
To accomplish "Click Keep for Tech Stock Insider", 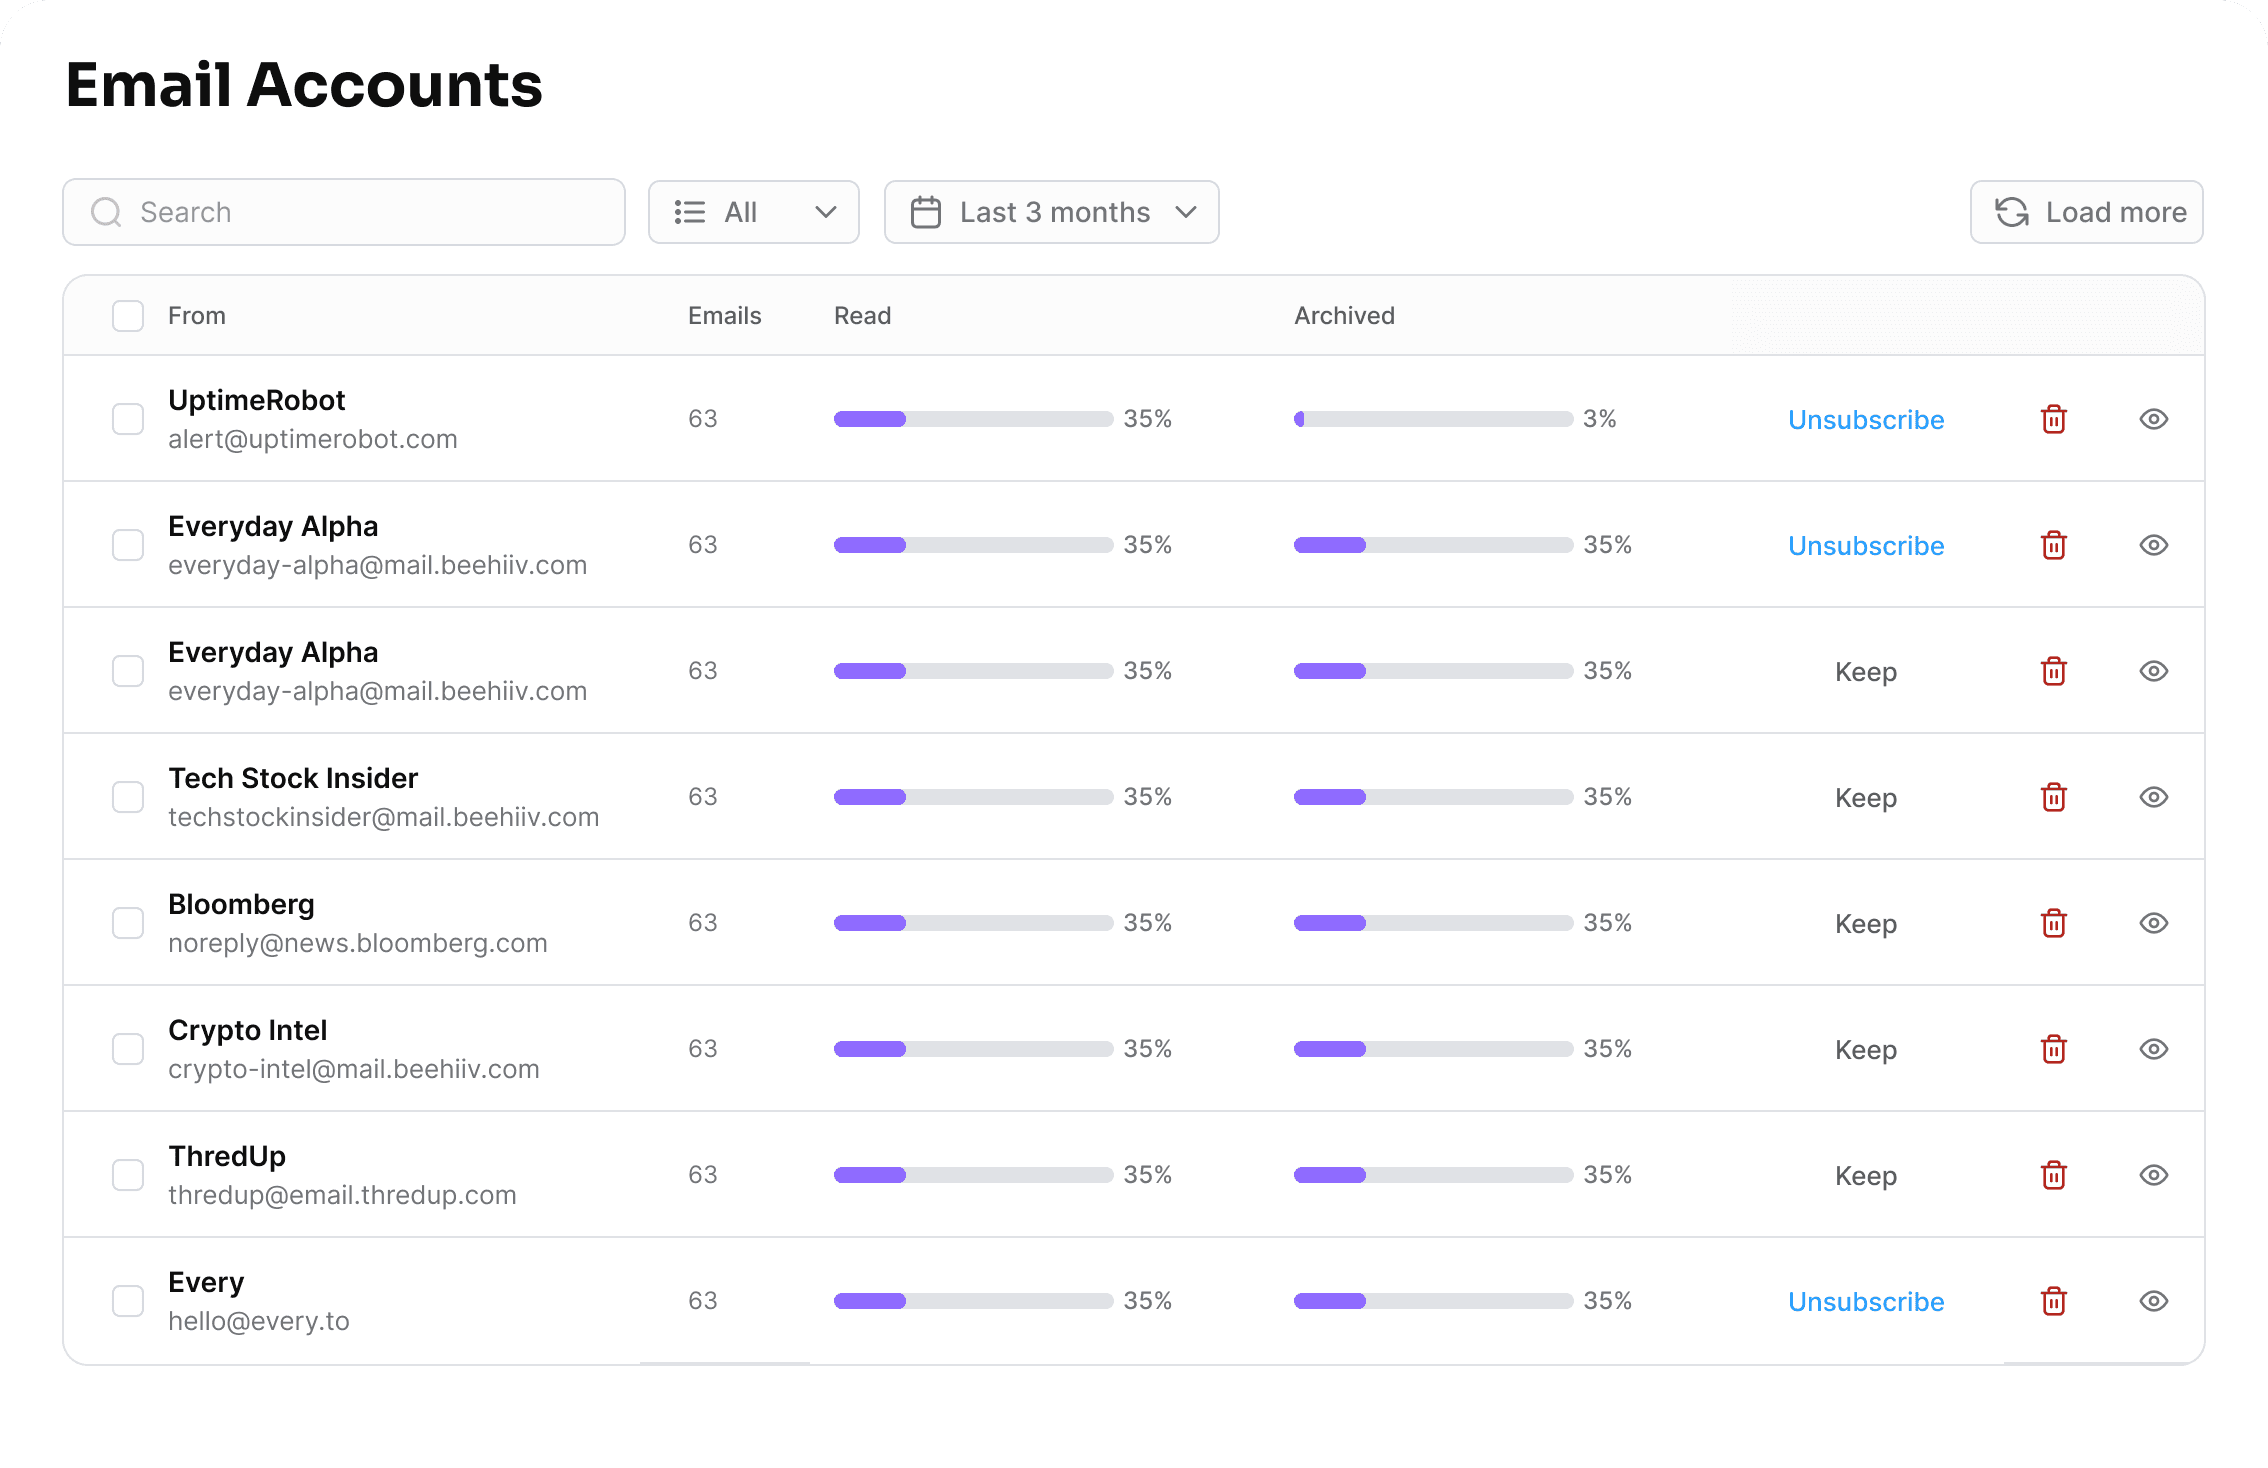I will pos(1865,797).
